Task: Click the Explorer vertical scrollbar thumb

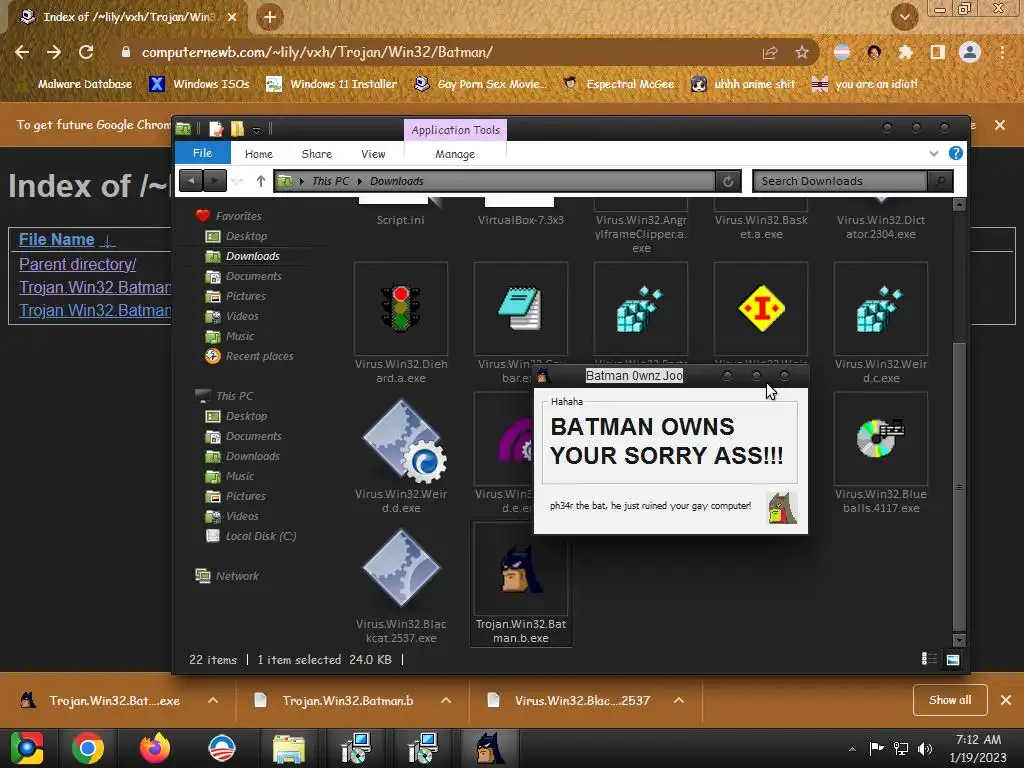Action: [959, 487]
